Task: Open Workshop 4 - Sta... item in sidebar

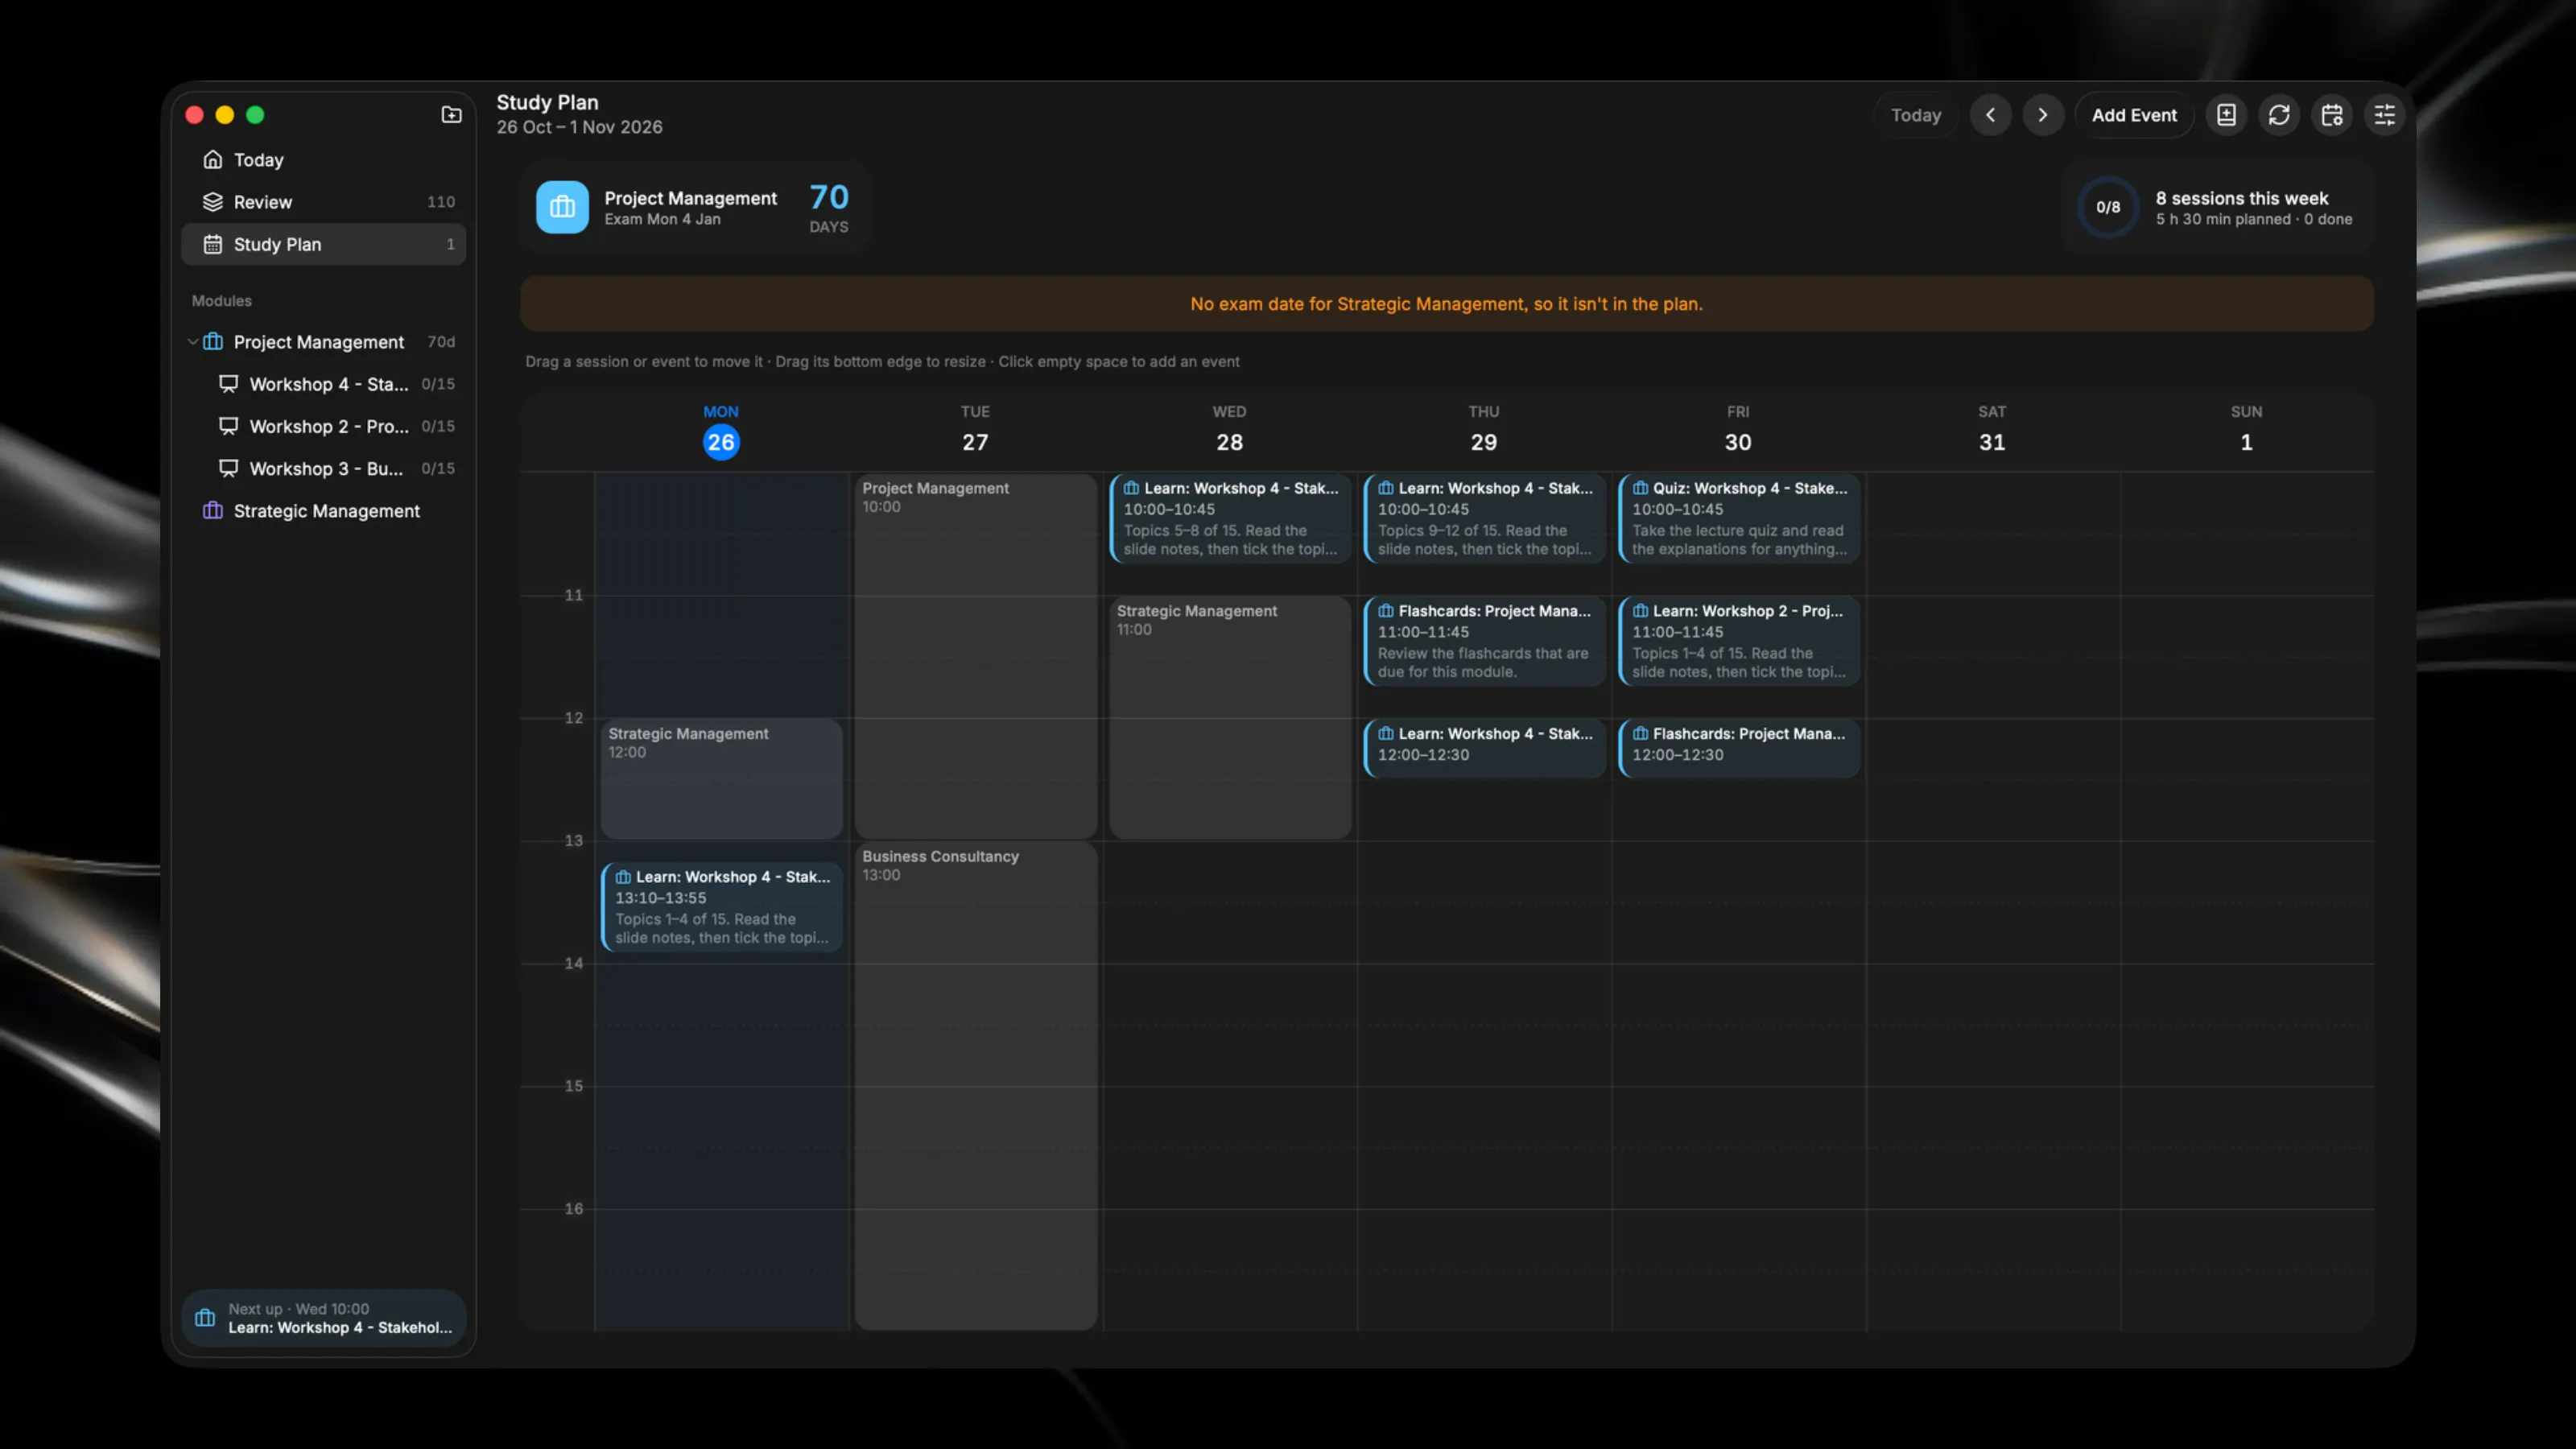Action: pos(323,384)
